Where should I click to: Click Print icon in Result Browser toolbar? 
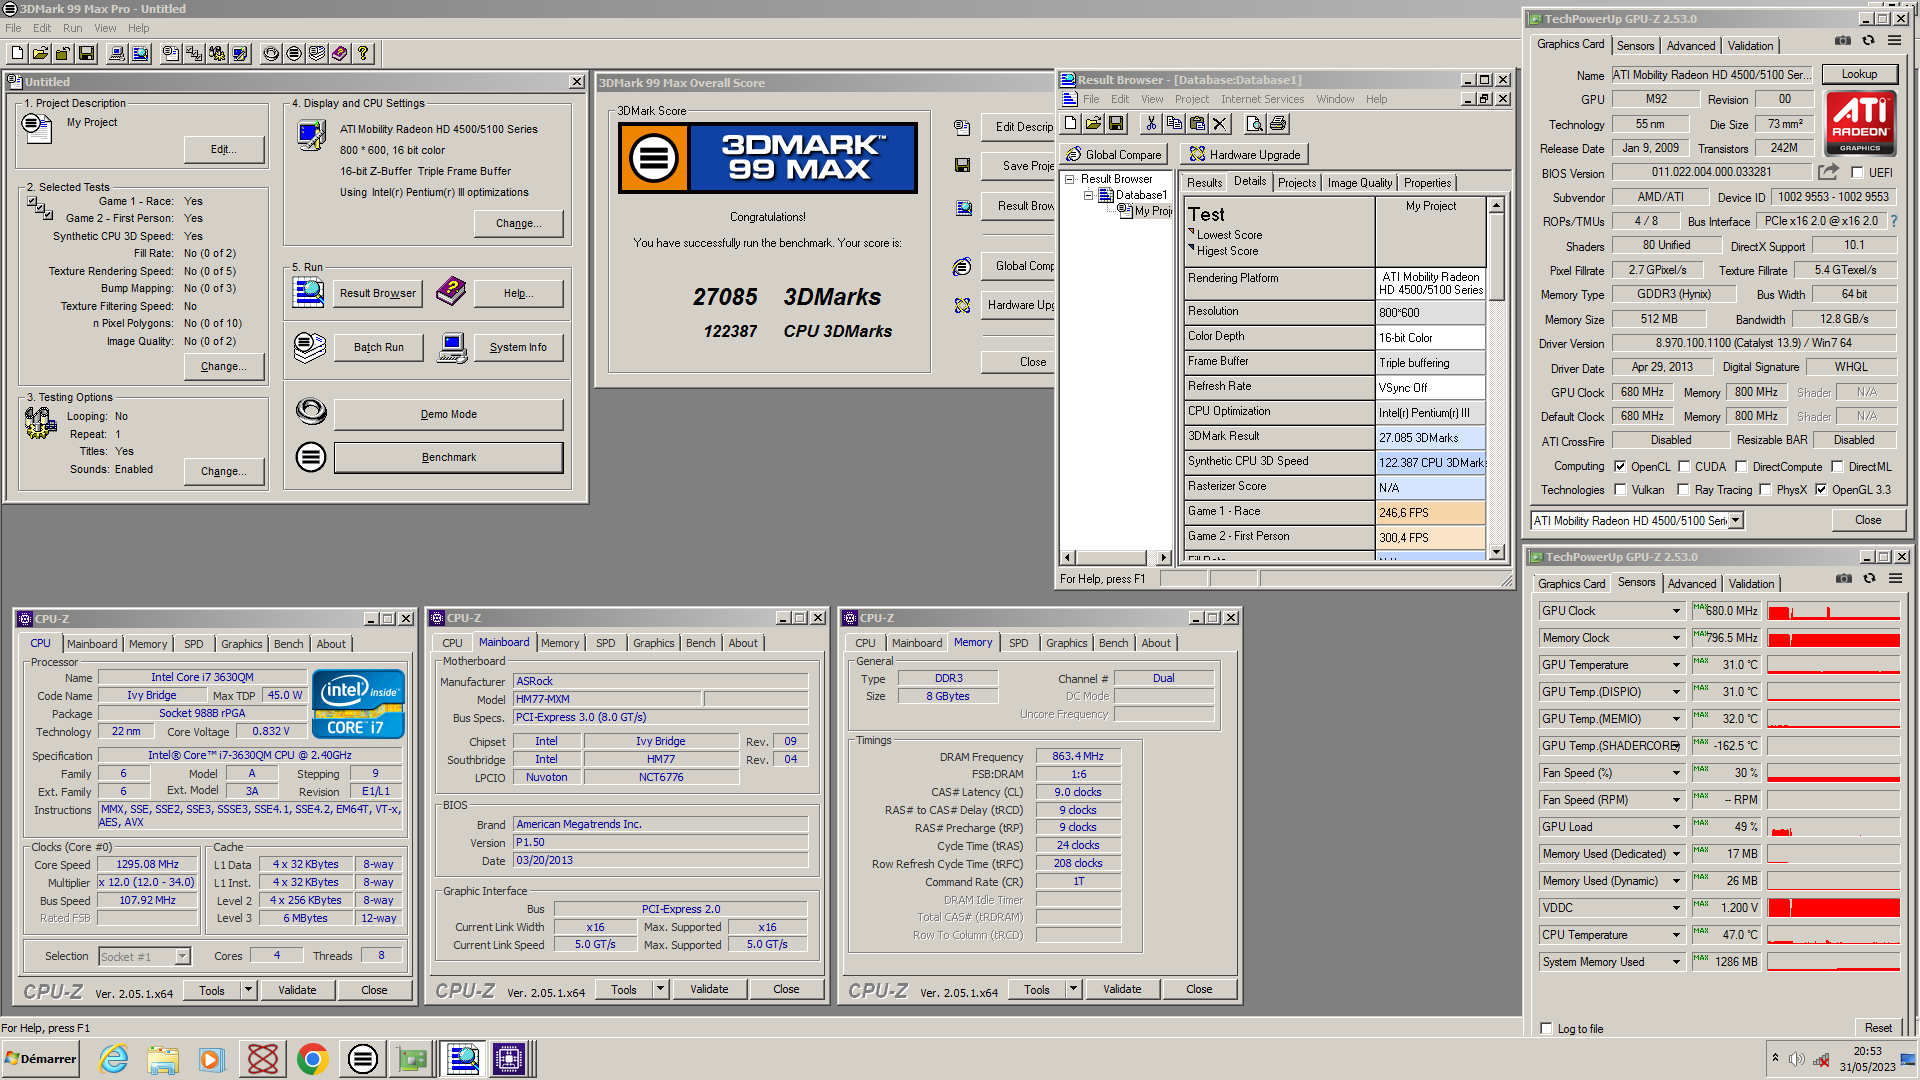click(x=1278, y=123)
